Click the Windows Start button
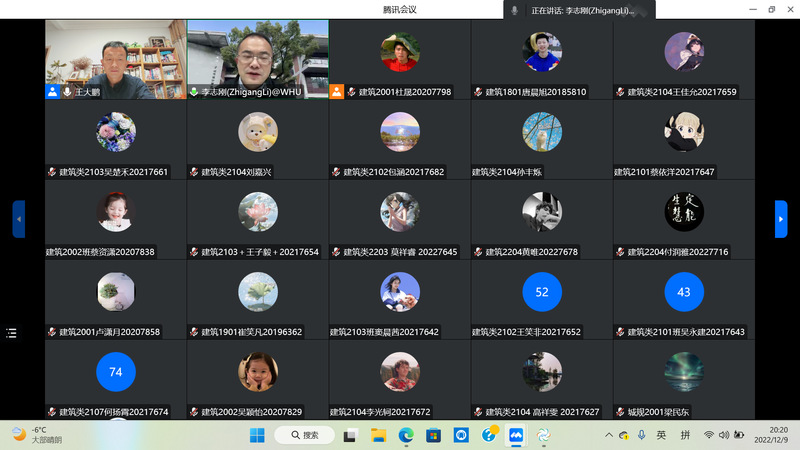Image resolution: width=800 pixels, height=450 pixels. (257, 435)
